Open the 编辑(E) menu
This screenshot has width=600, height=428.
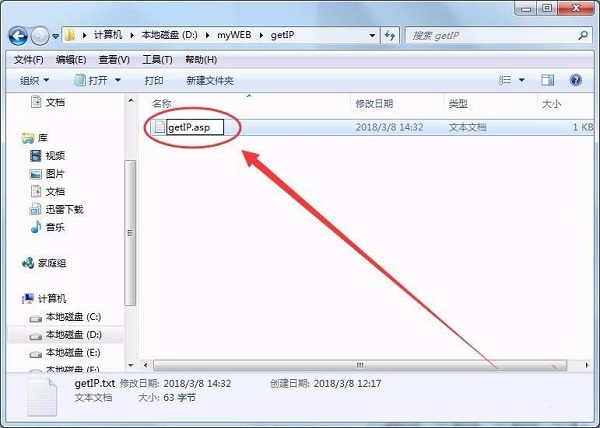pyautogui.click(x=70, y=60)
